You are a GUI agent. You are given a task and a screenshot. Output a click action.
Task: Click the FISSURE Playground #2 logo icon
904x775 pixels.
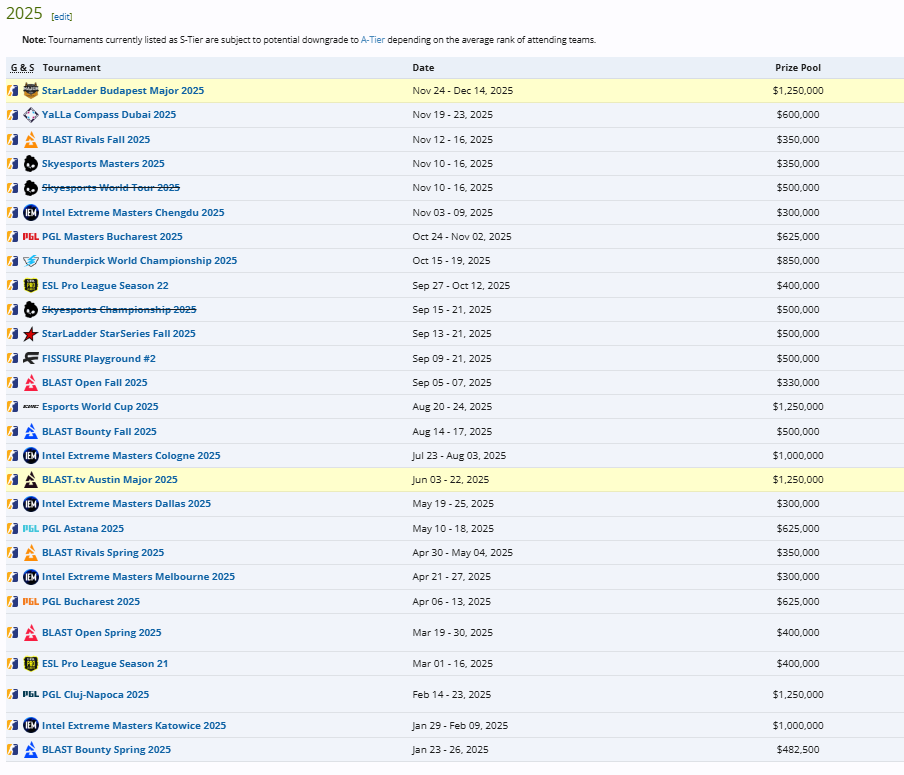tap(31, 359)
